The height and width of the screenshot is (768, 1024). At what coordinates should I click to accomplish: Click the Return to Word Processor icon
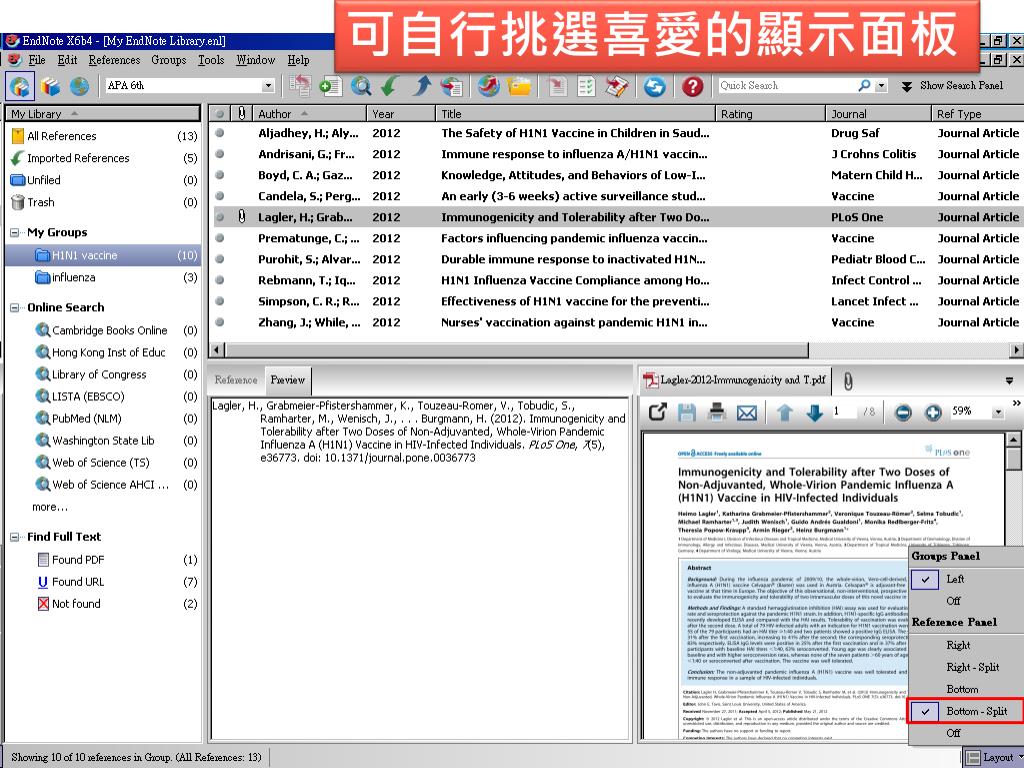pyautogui.click(x=617, y=86)
